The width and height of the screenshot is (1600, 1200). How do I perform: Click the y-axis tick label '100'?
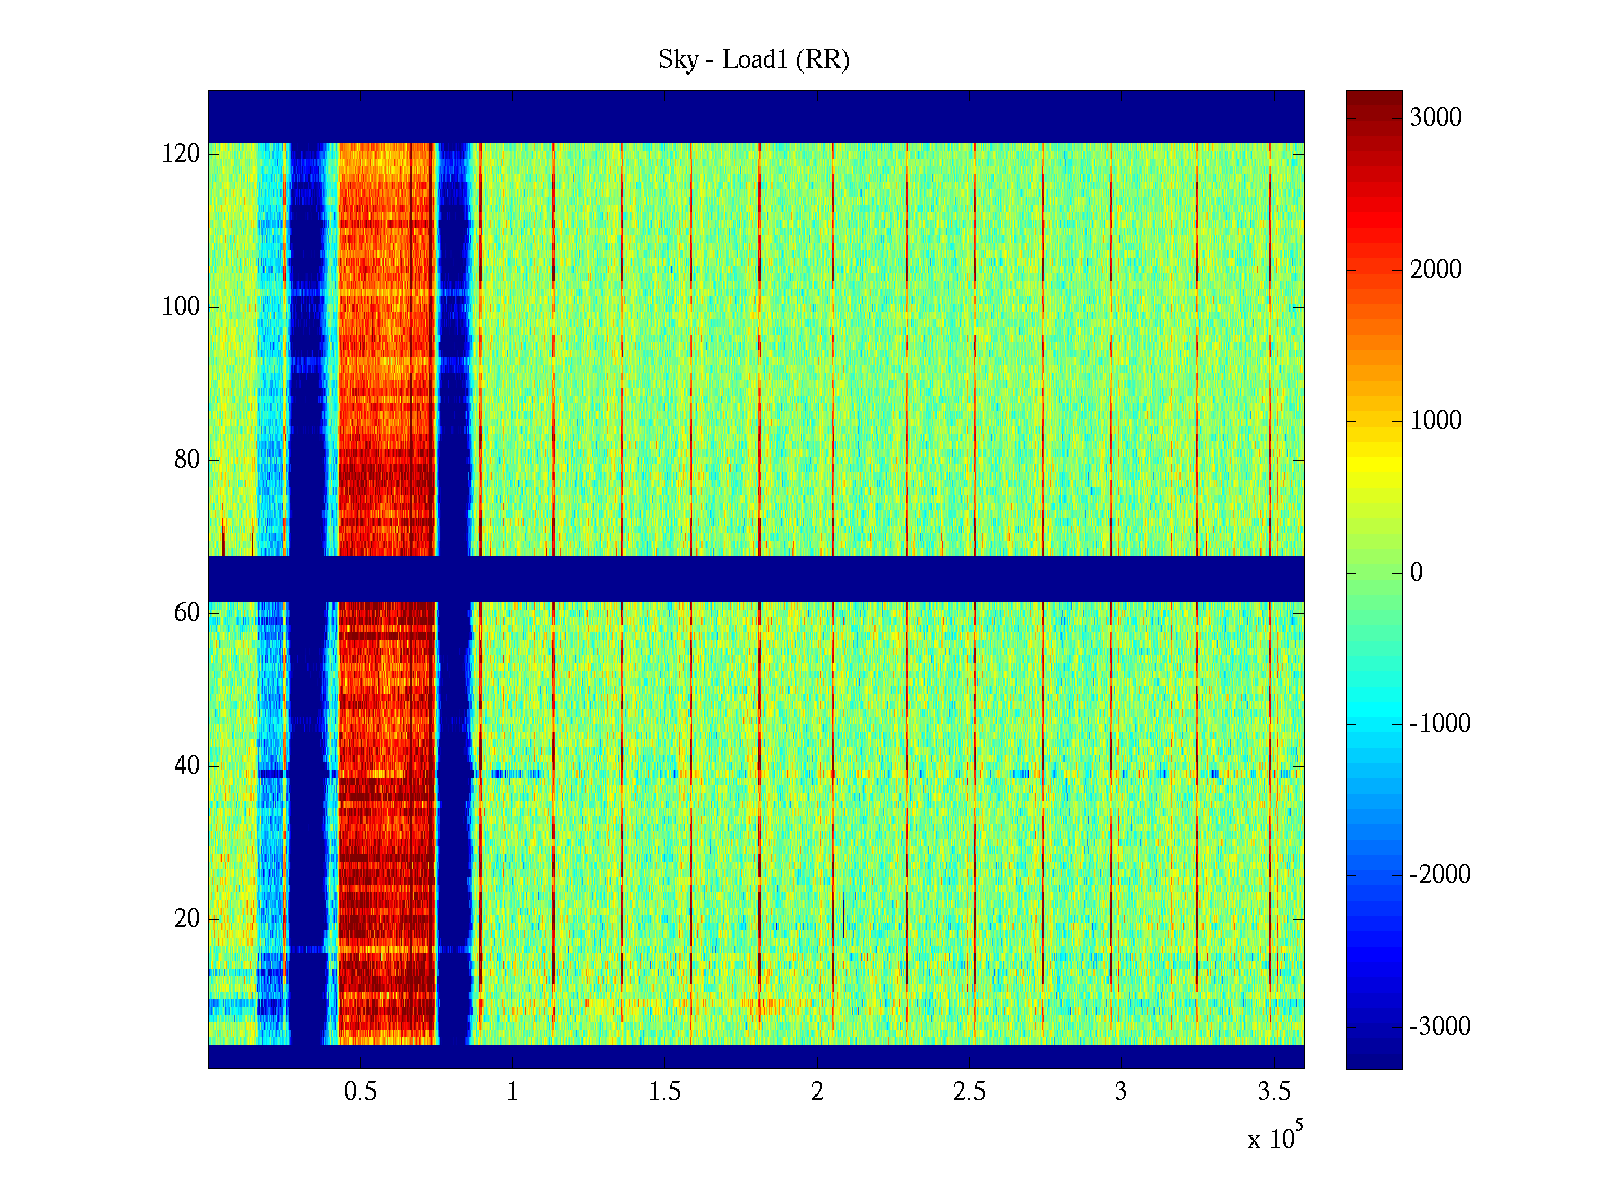[x=181, y=307]
